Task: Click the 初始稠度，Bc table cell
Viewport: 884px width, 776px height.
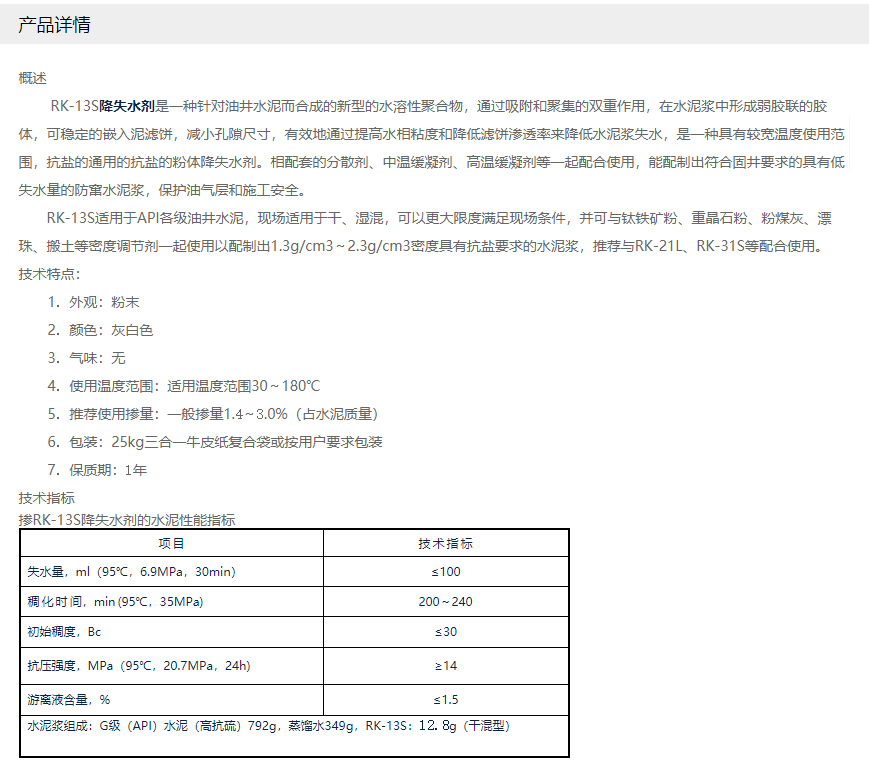Action: click(65, 632)
